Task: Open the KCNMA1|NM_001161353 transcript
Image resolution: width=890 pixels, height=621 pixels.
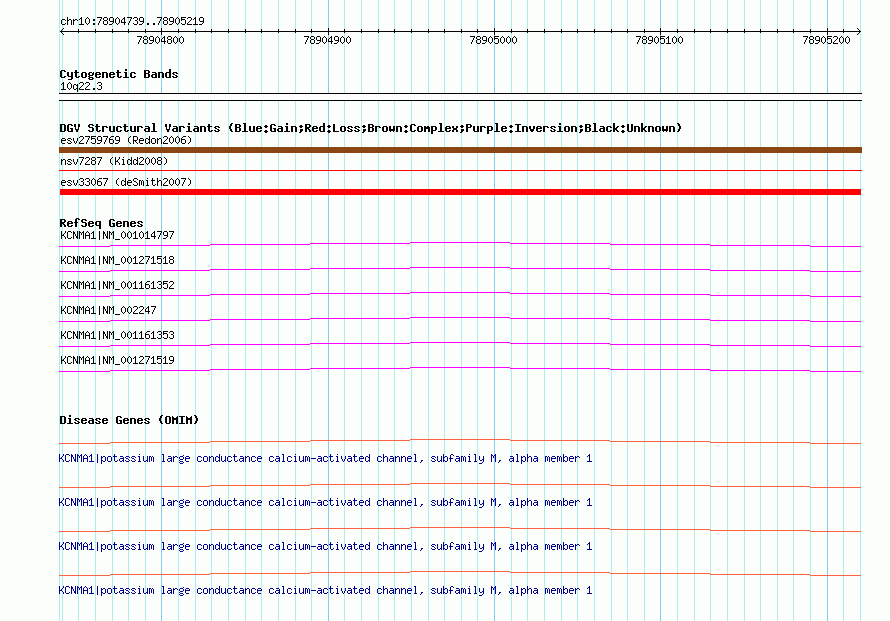Action: (x=117, y=335)
